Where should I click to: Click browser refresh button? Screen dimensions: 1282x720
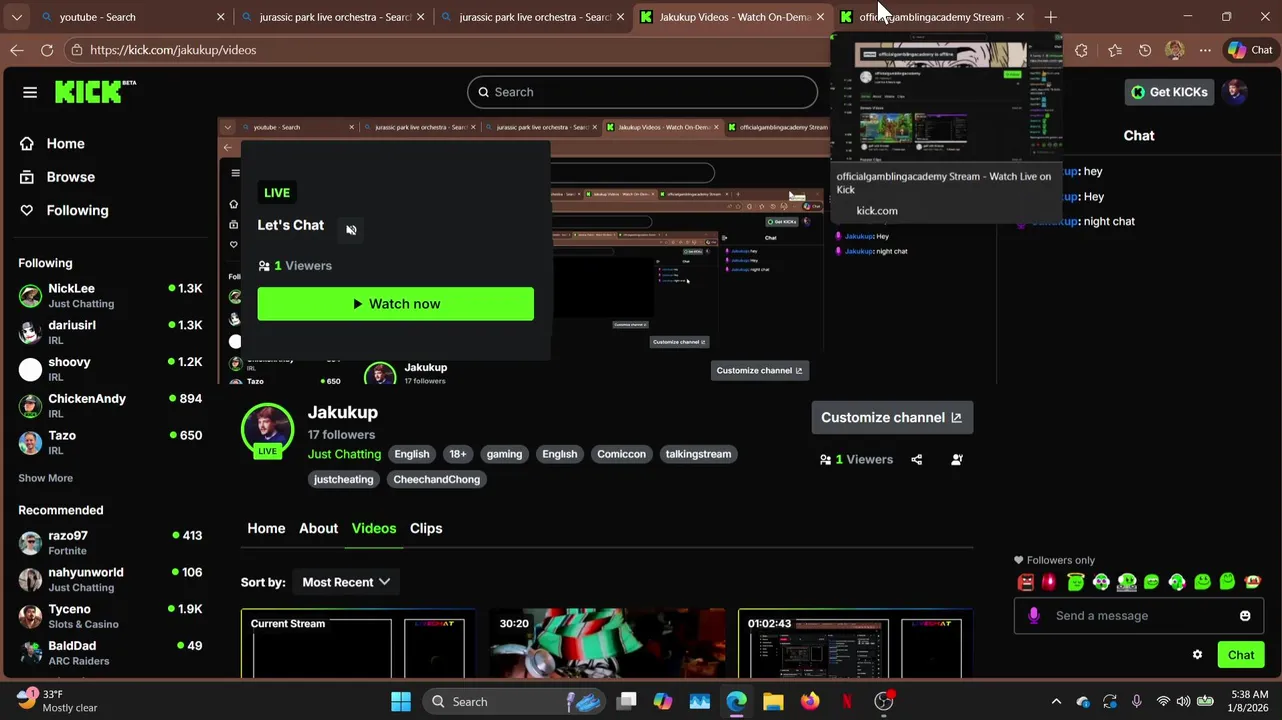tap(47, 50)
